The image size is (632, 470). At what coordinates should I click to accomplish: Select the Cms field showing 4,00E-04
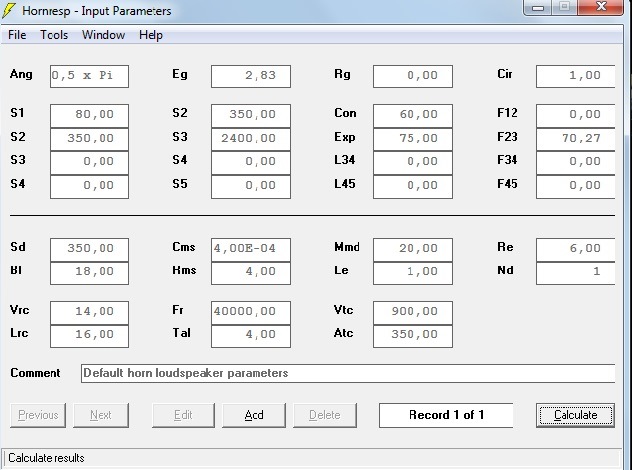tap(251, 250)
